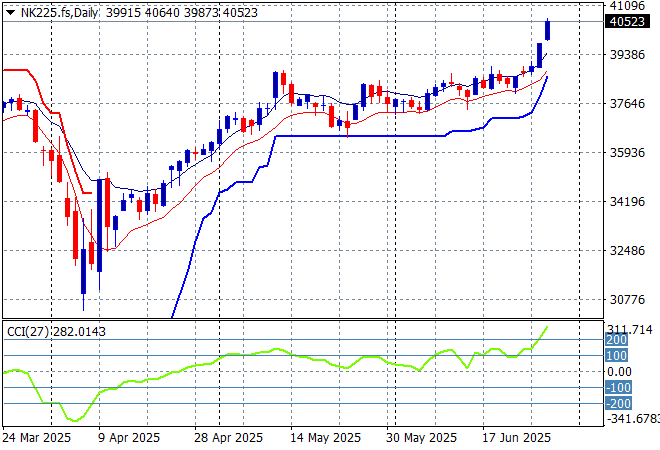
Task: Click the current price label 40523
Action: pyautogui.click(x=625, y=22)
